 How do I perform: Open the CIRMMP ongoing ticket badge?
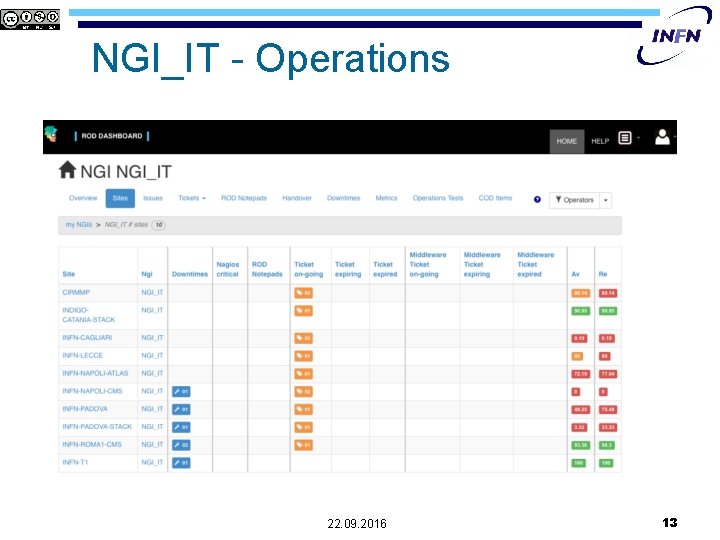coord(304,293)
